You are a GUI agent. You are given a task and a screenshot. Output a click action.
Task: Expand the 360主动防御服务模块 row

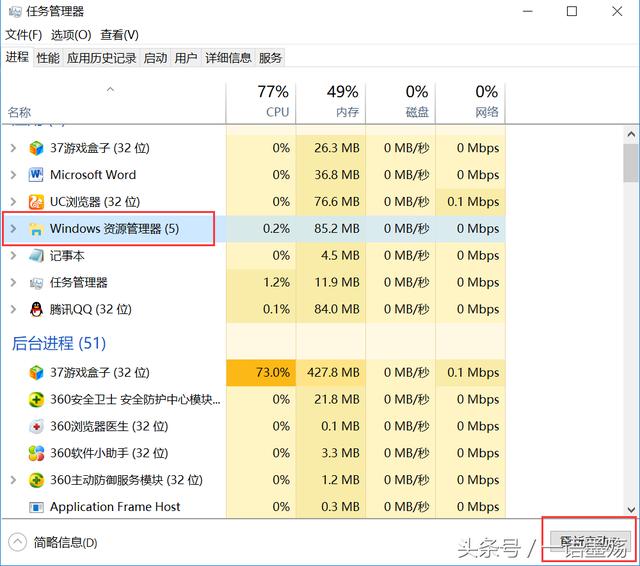coord(13,480)
